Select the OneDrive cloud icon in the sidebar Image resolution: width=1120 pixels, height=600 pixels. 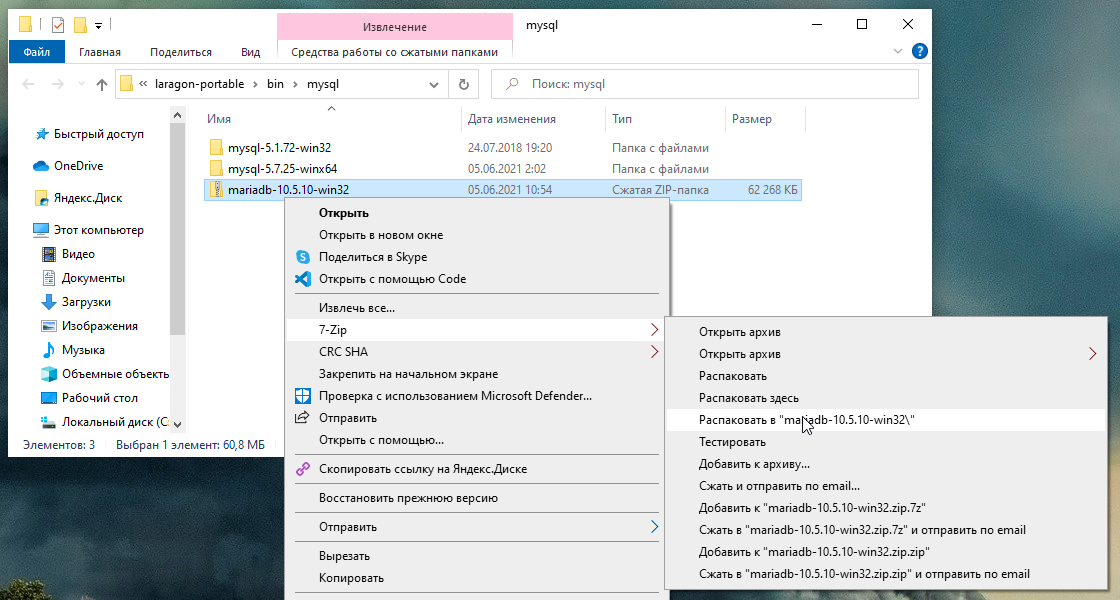click(x=41, y=166)
